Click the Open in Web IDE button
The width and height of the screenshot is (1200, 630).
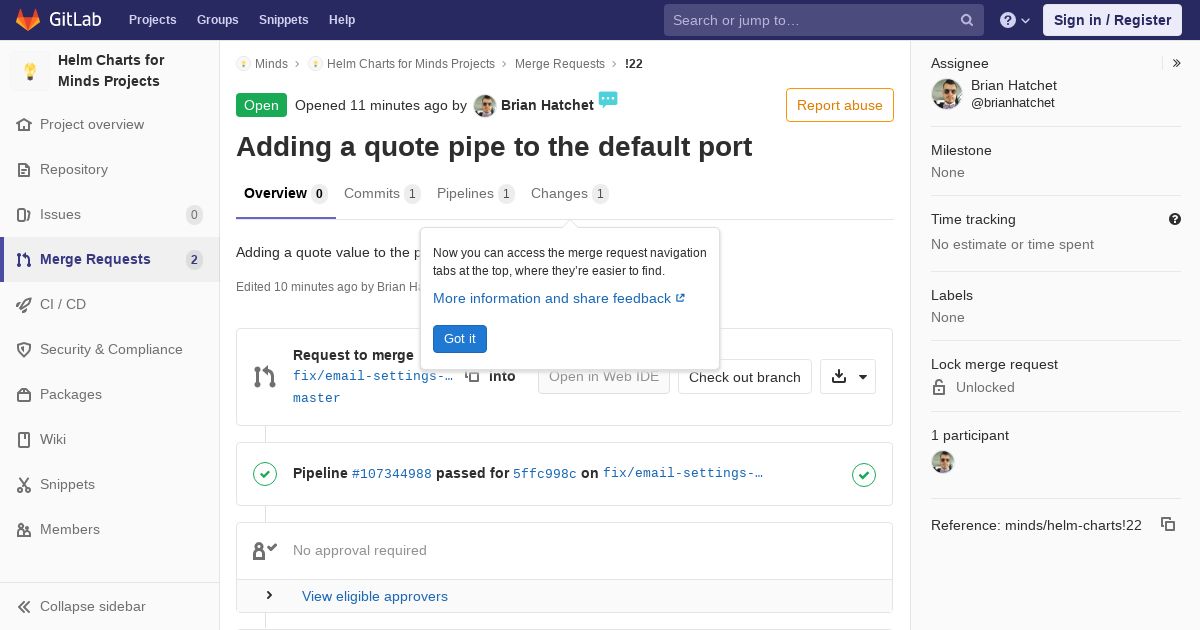point(604,377)
